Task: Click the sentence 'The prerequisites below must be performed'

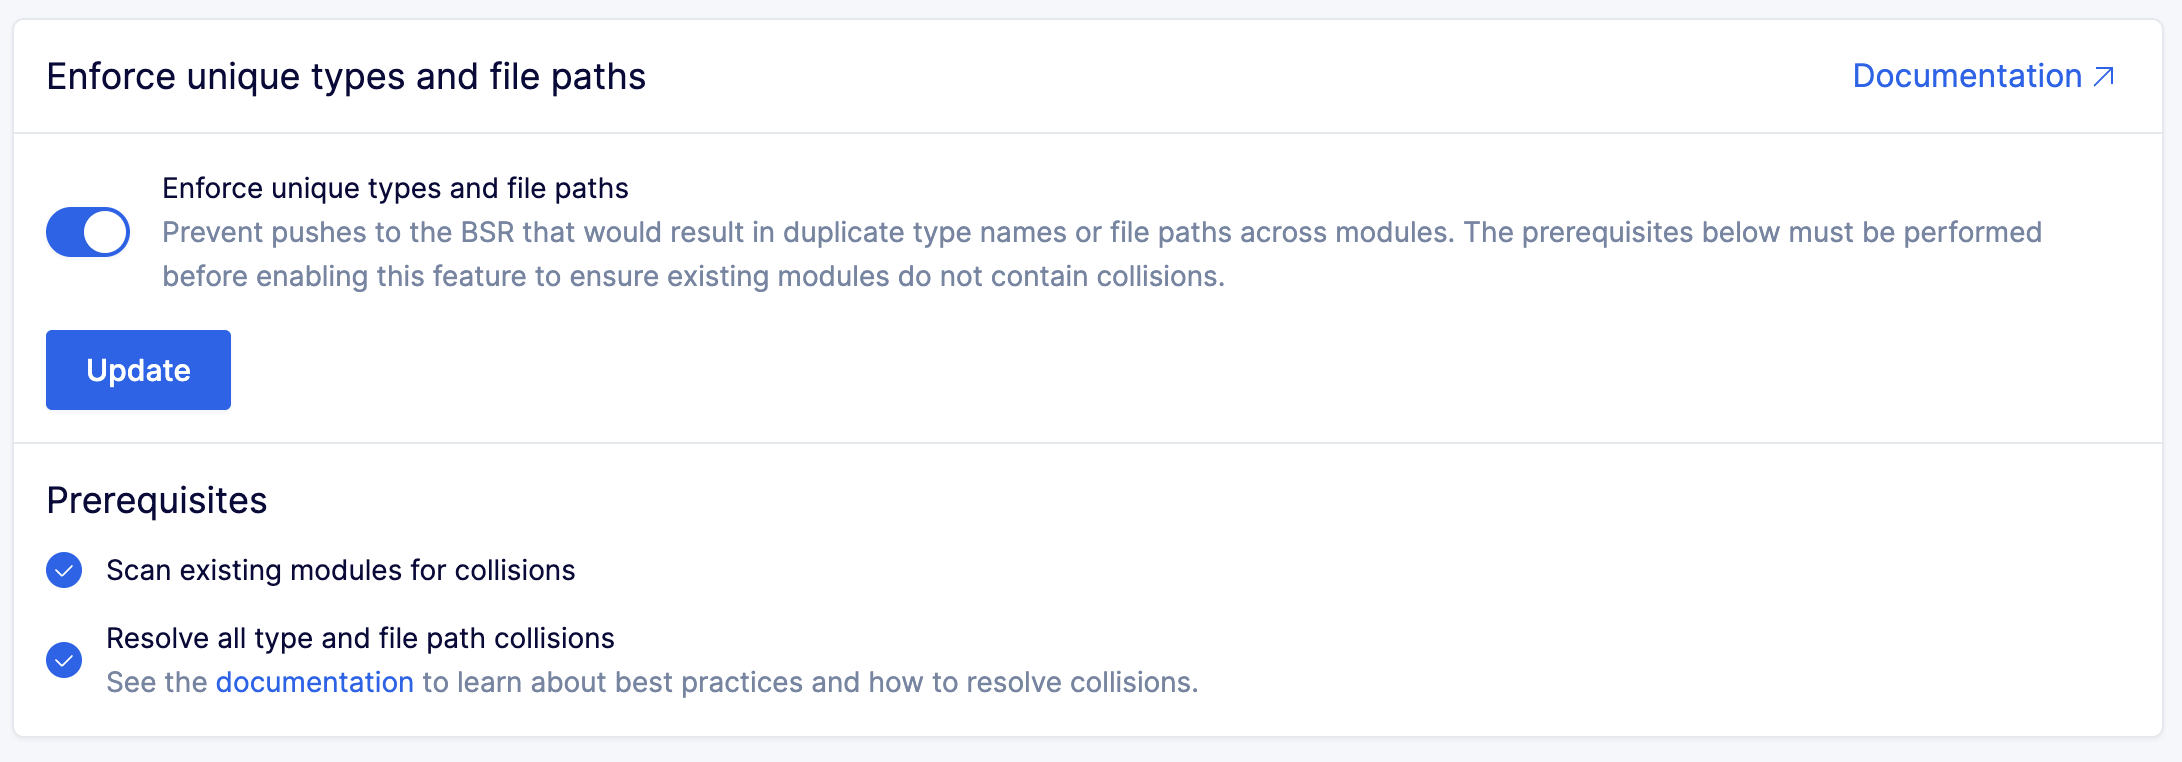Action: pos(1753,232)
